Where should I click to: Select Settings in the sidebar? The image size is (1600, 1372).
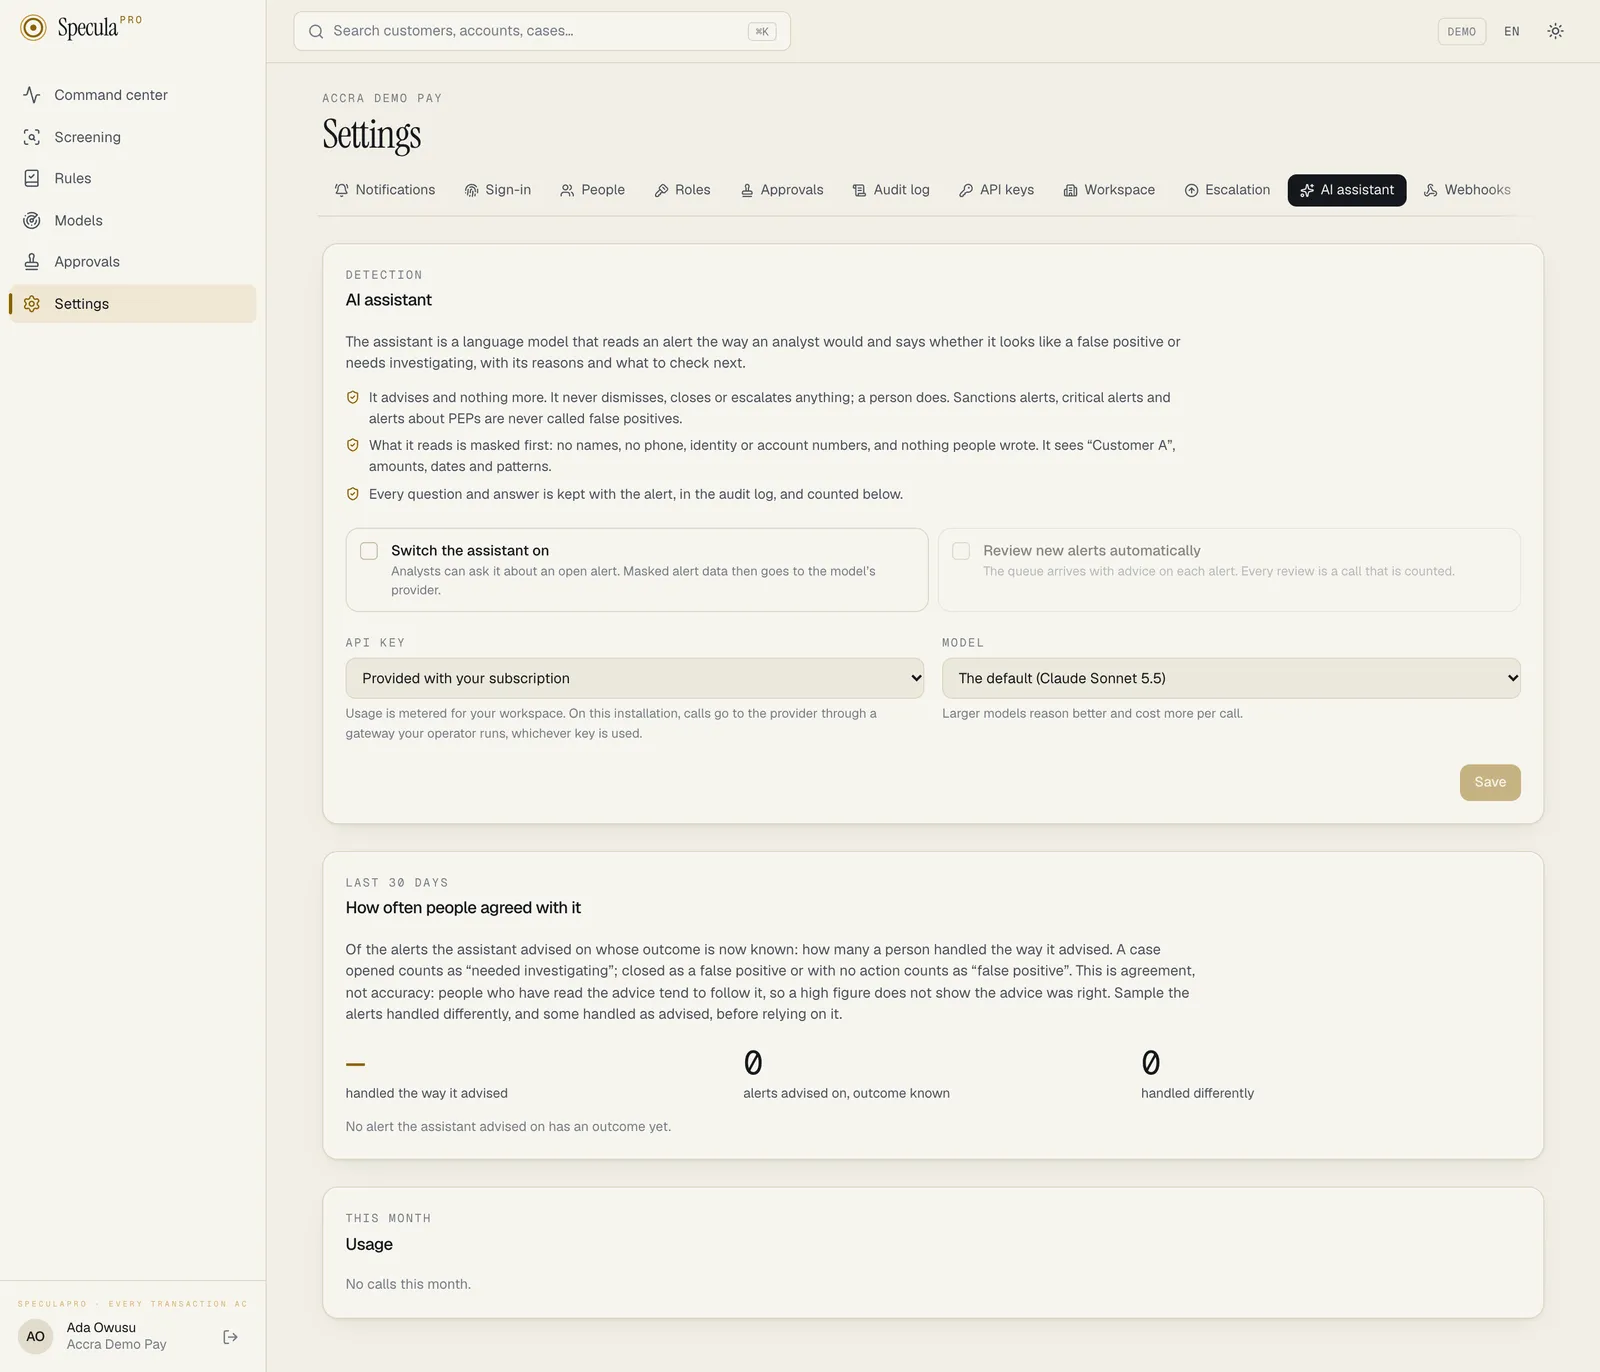pos(133,304)
